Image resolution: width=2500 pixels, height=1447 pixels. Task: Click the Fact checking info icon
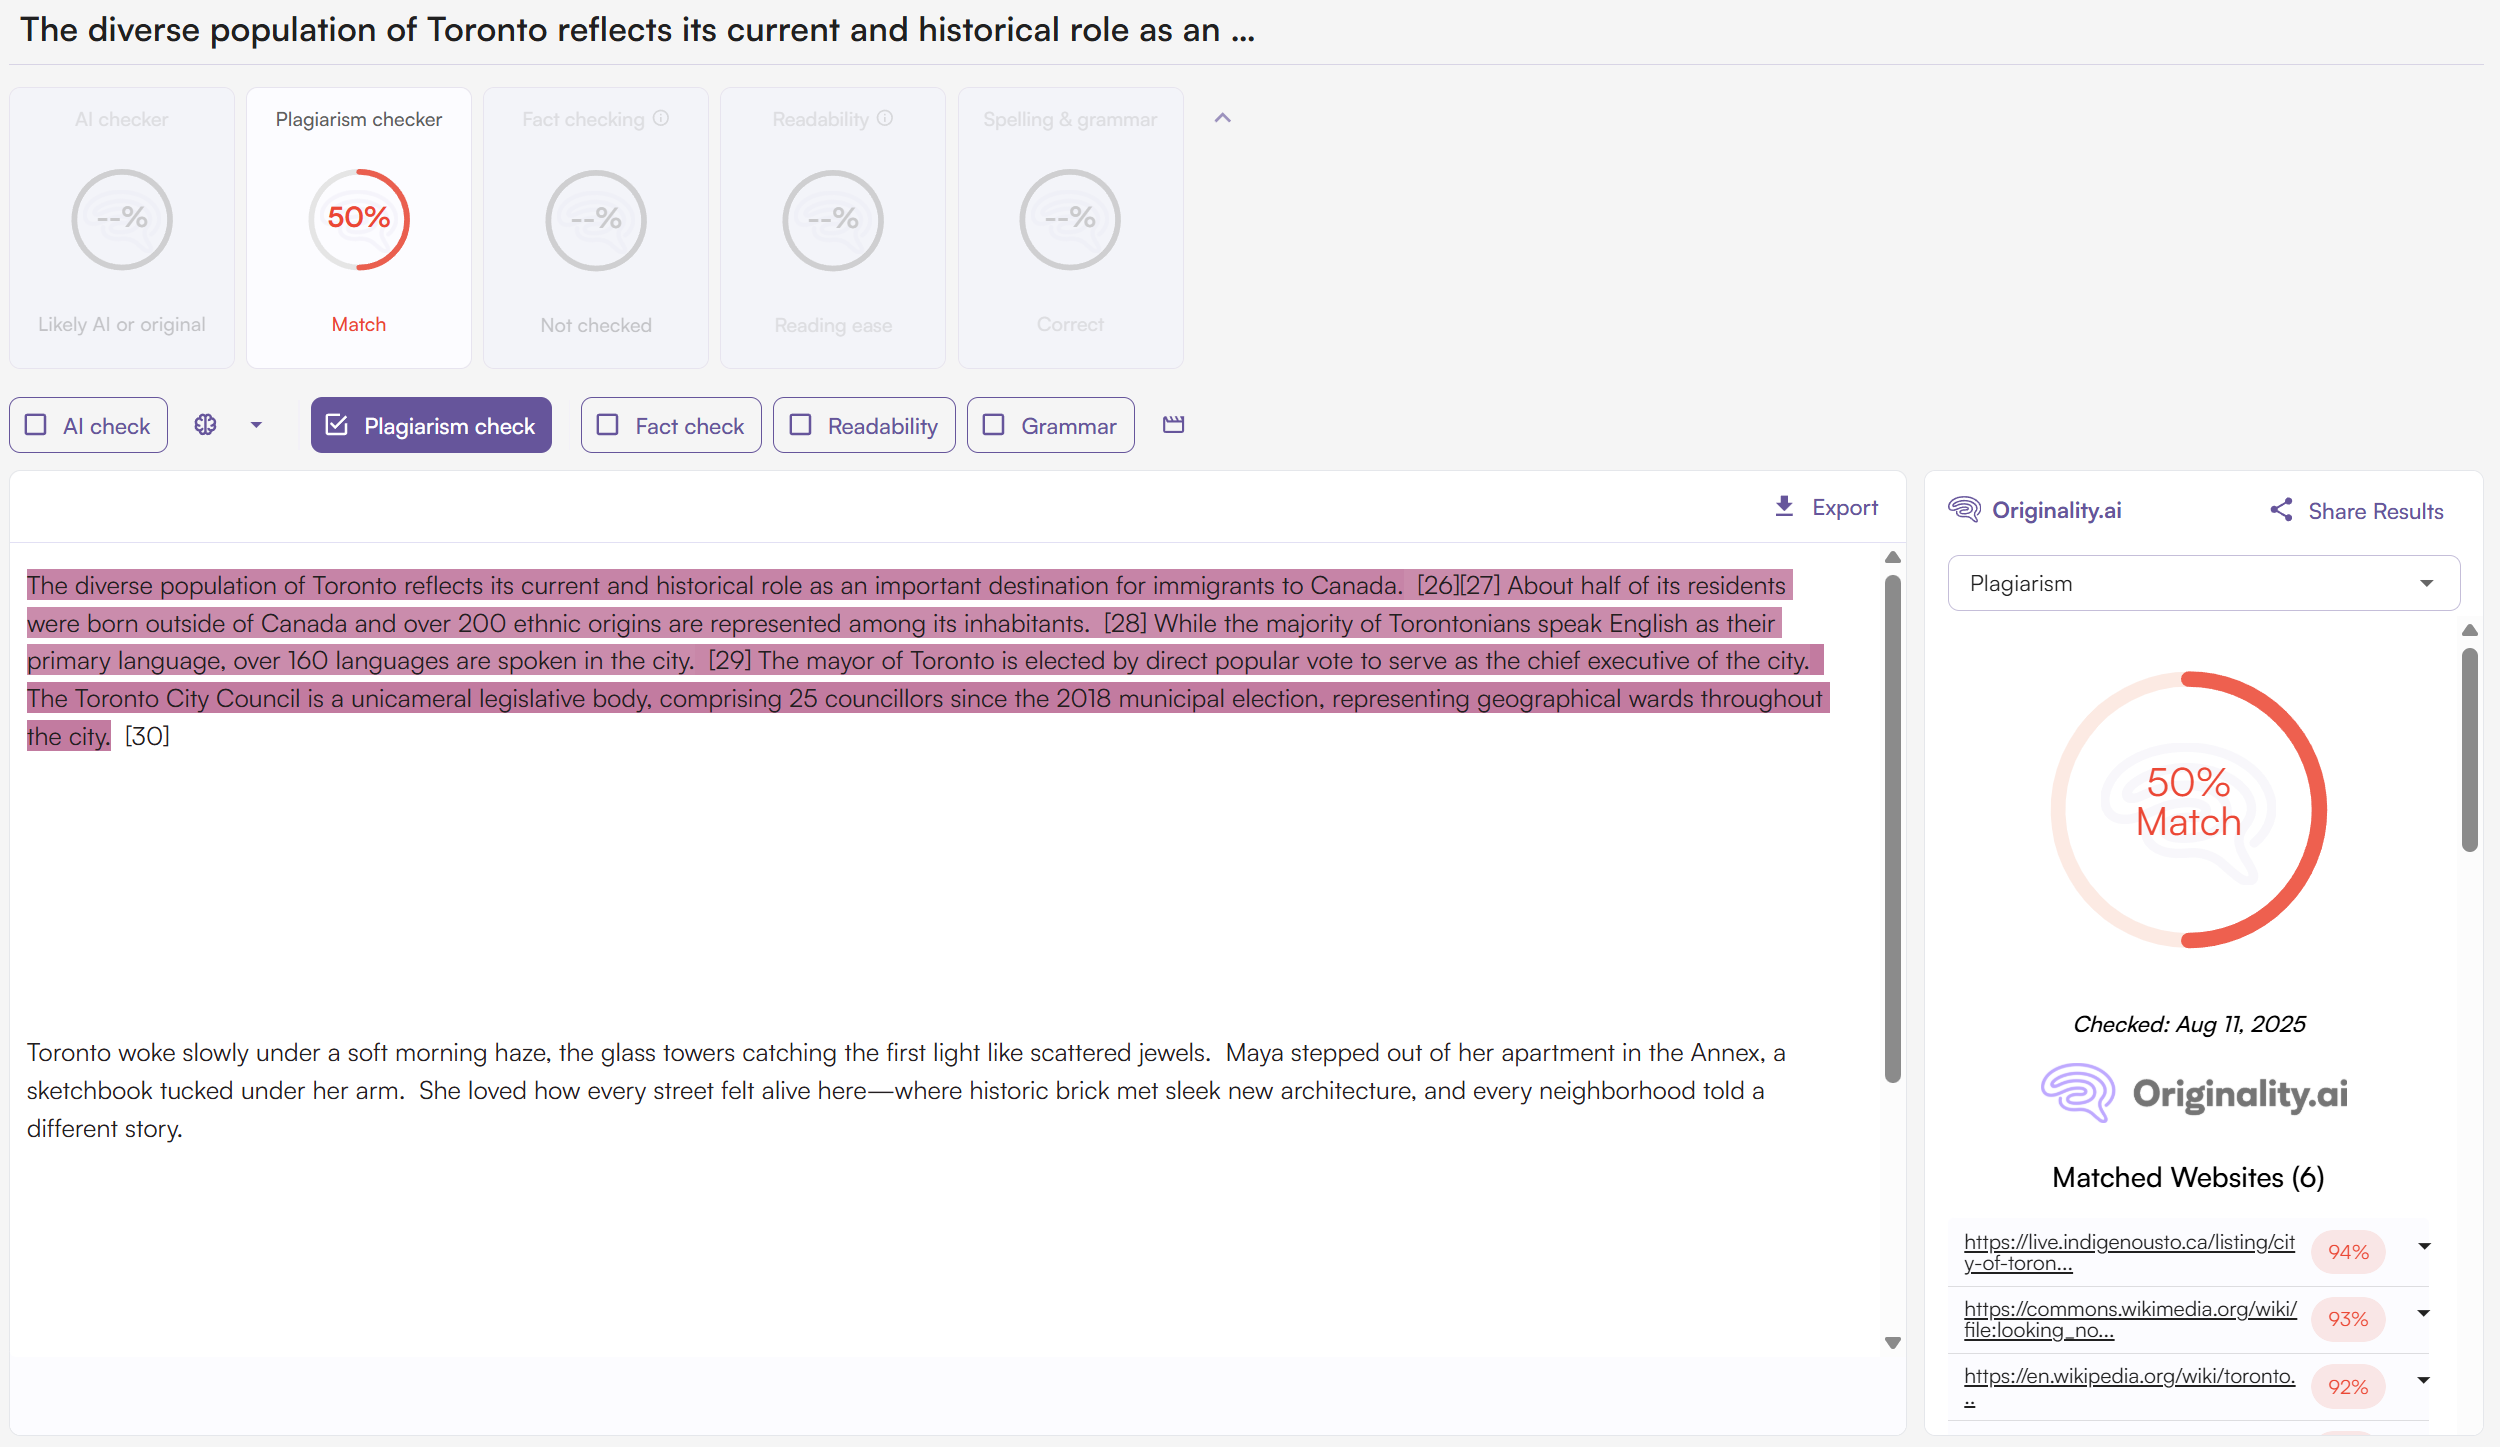661,118
